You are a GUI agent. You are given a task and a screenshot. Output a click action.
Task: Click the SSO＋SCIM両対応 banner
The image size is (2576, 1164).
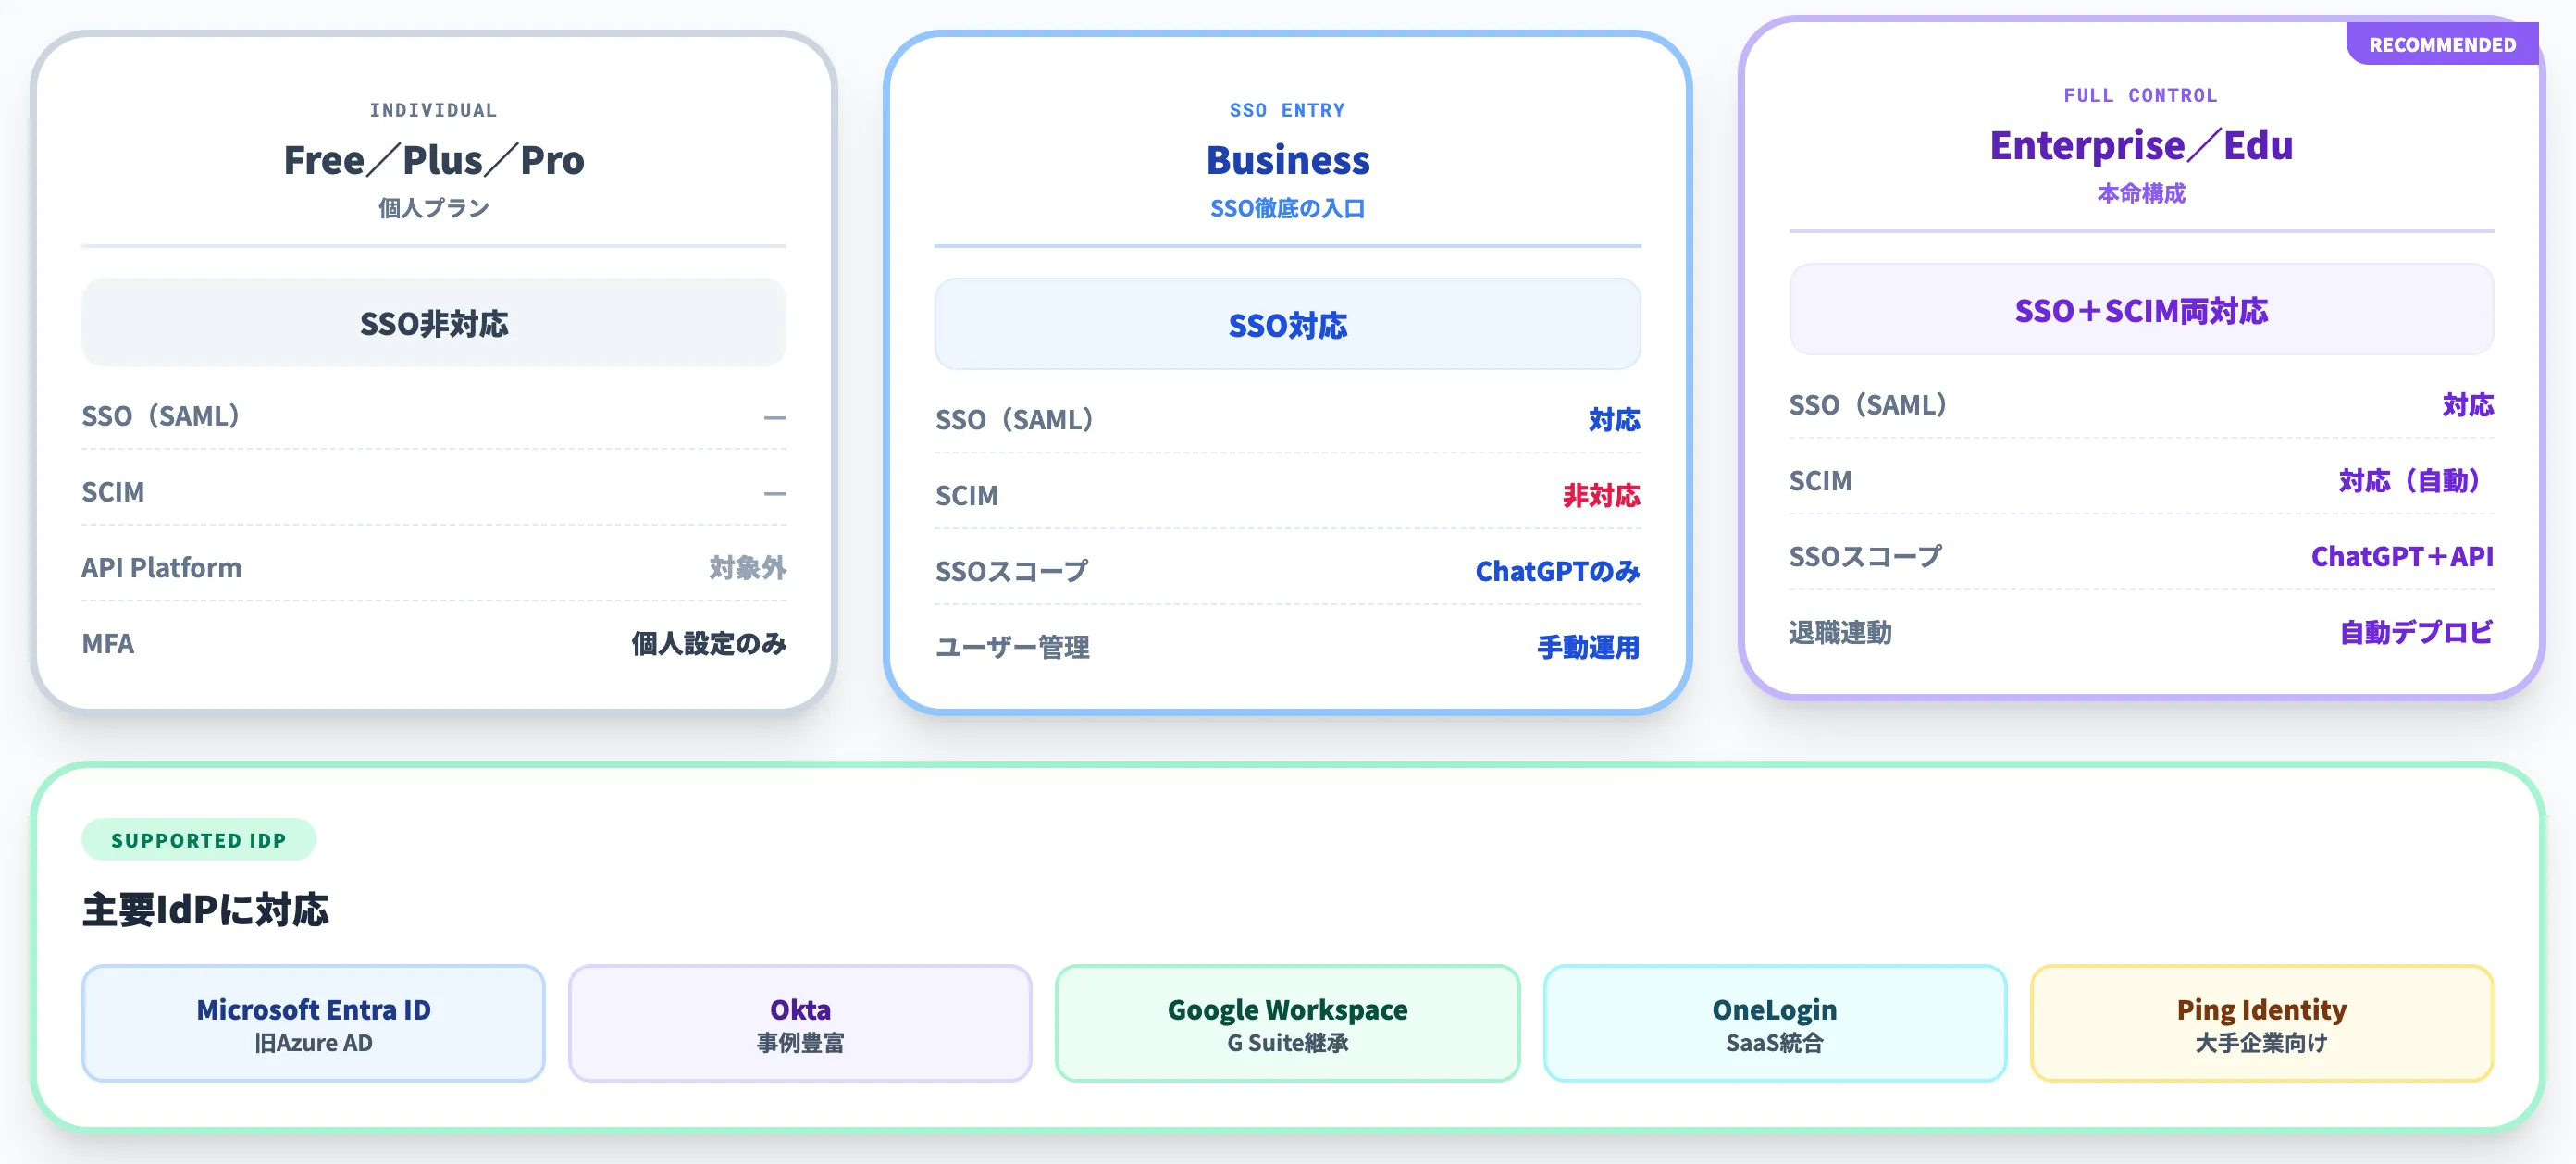(2141, 310)
